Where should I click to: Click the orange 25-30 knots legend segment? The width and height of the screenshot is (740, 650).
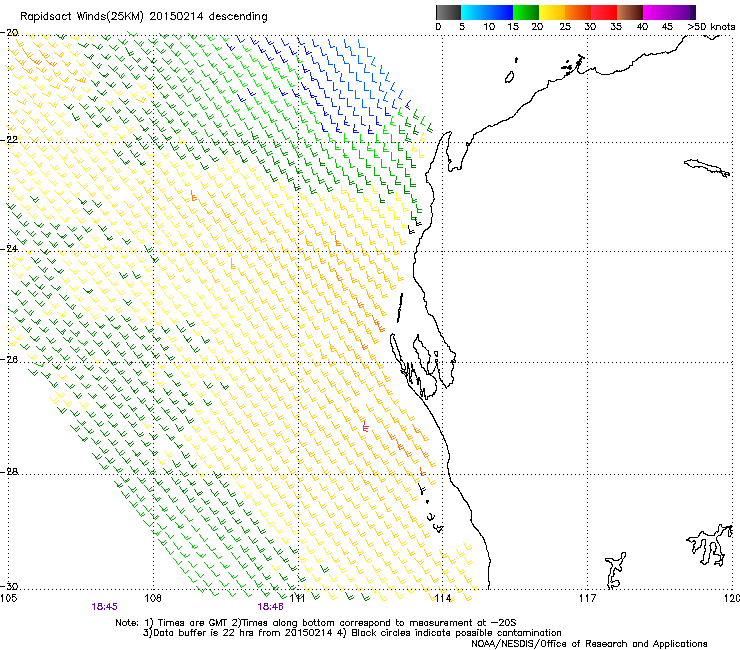pyautogui.click(x=578, y=12)
